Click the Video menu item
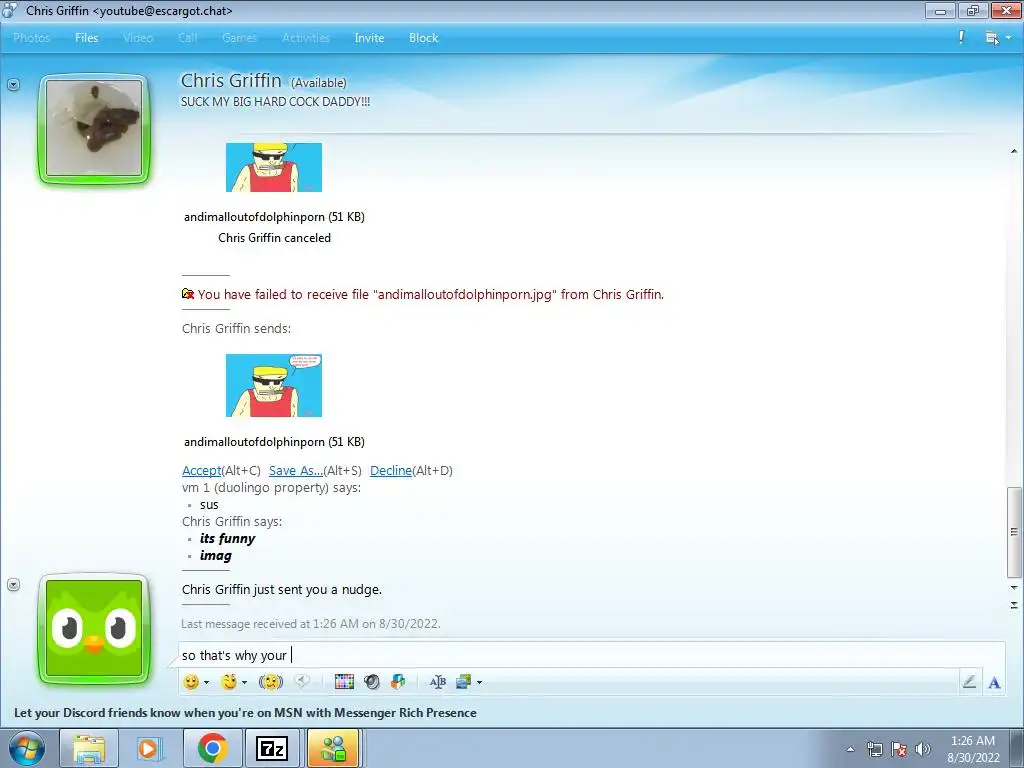This screenshot has width=1024, height=768. coord(138,38)
